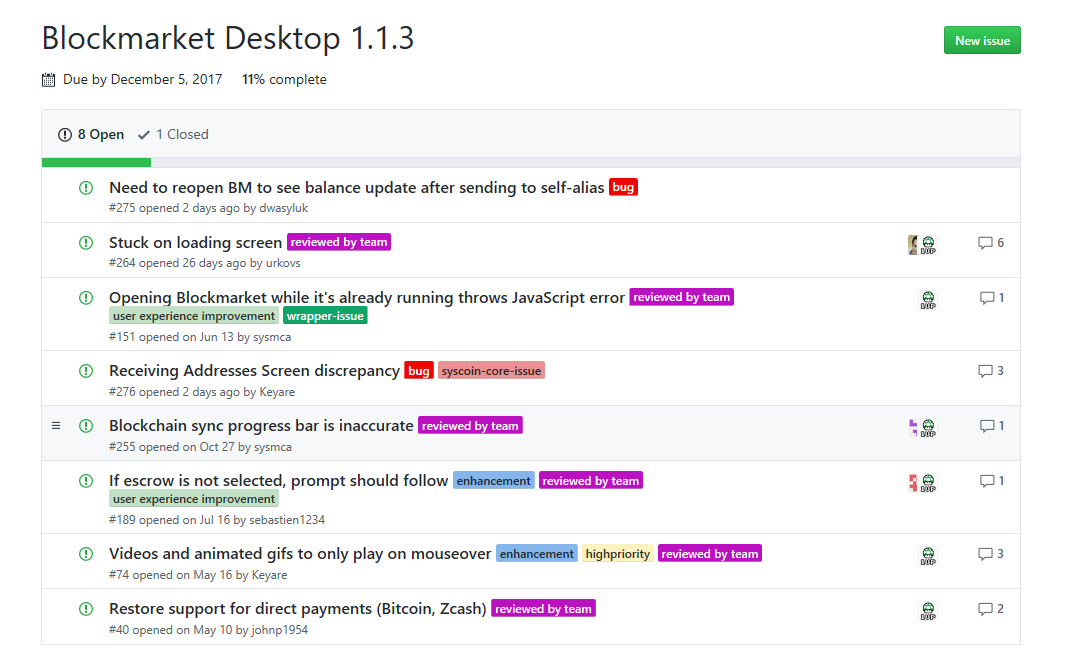Open Receiving Addresses Screen discrepancy issue
Image resolution: width=1074 pixels, height=671 pixels.
click(254, 371)
